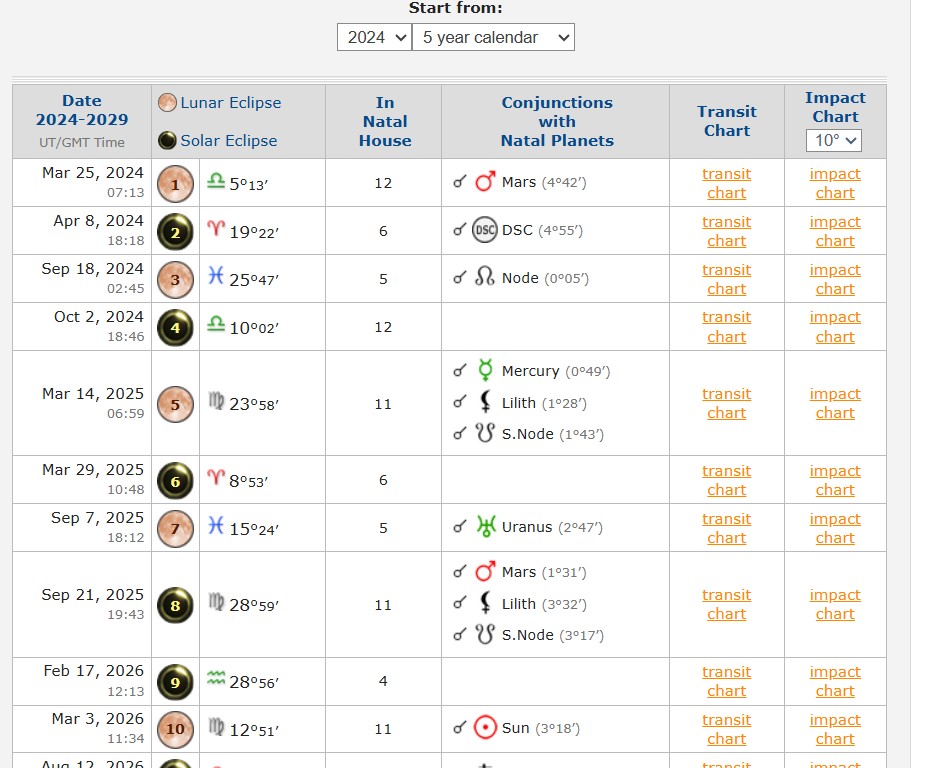Click S.Node symbol in Sep 21, 2025 row
937x768 pixels.
click(x=485, y=634)
